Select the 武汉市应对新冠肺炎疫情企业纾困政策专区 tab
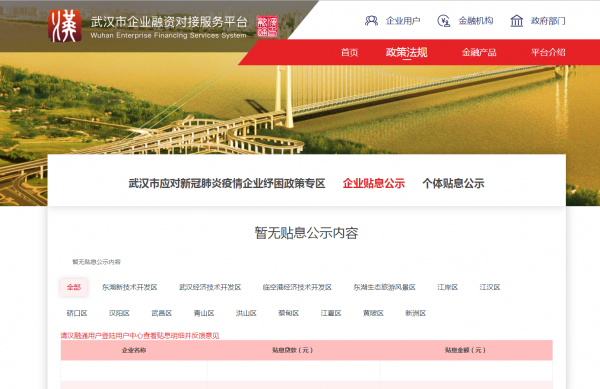Screen dimensions: 600x389 pyautogui.click(x=227, y=183)
